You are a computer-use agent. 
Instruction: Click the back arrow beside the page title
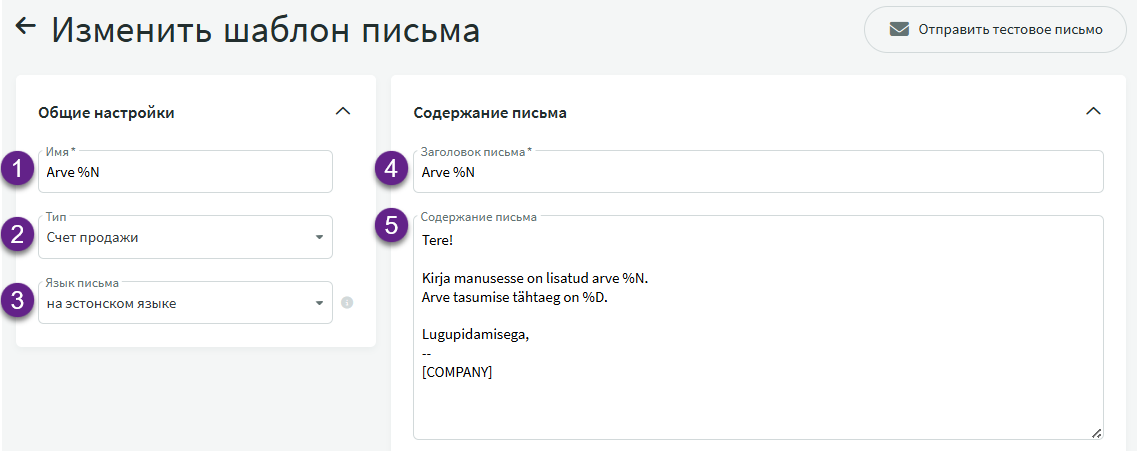[x=26, y=28]
